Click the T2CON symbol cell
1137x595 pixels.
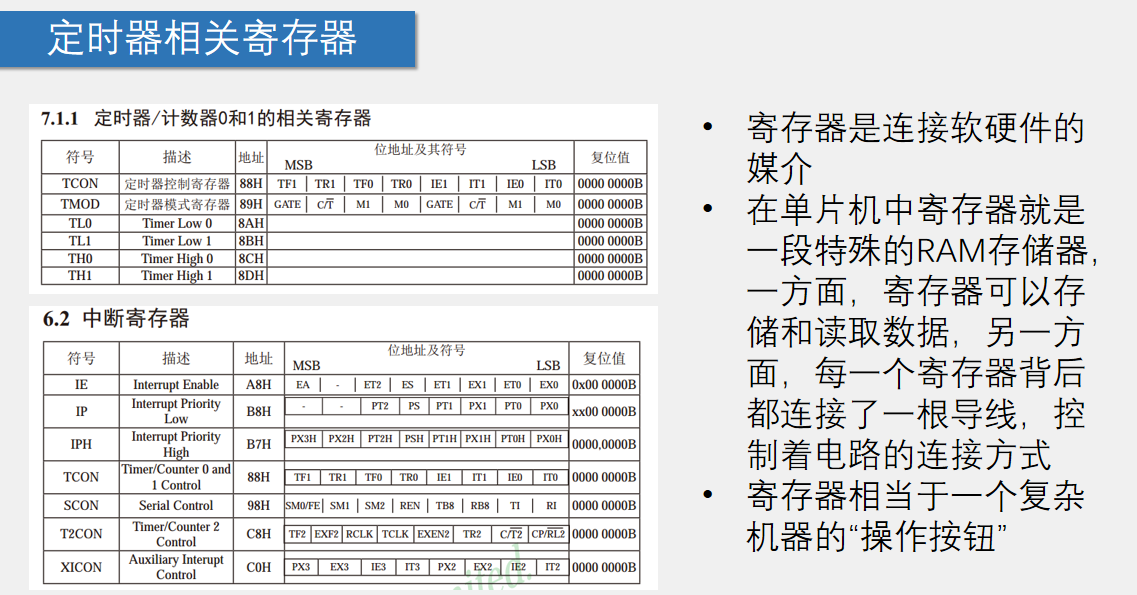(81, 534)
